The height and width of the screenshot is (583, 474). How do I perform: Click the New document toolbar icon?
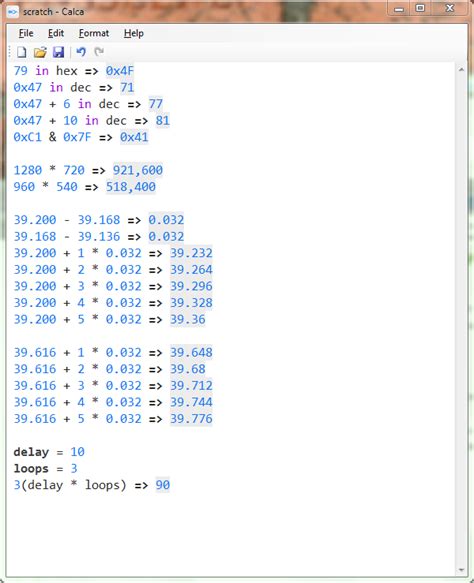pyautogui.click(x=22, y=52)
